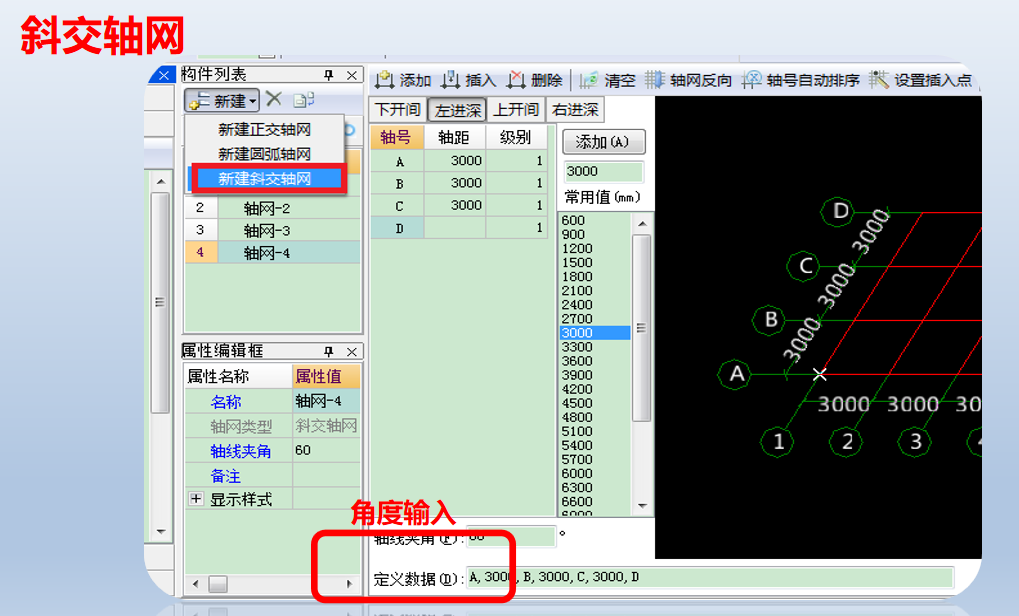Expand the 显示样式 property node

196,497
